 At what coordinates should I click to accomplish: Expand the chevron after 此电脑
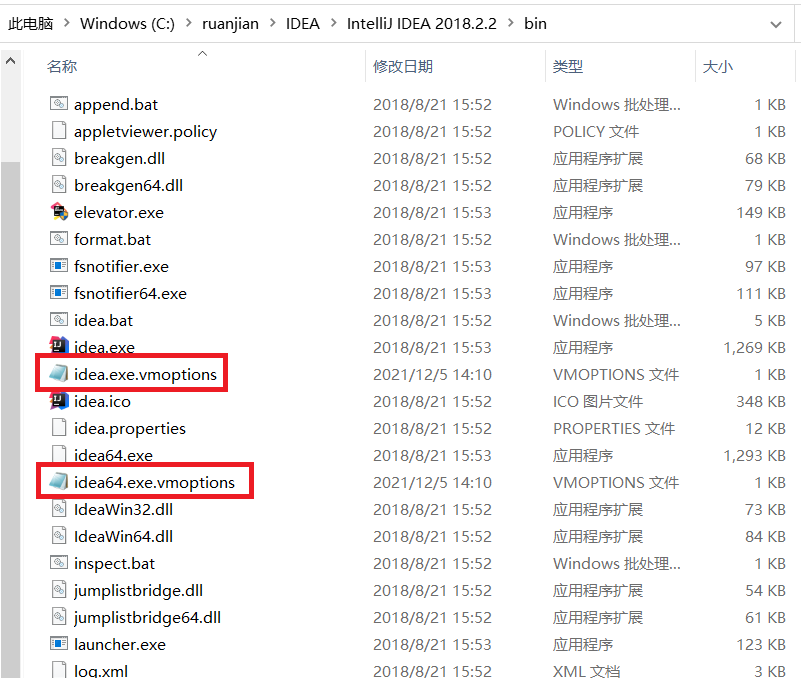(x=66, y=23)
